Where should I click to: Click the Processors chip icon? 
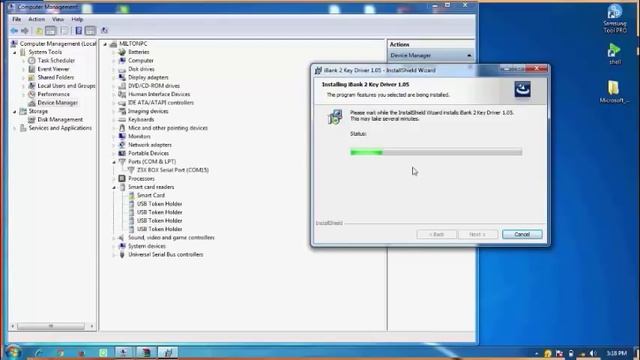pos(122,178)
